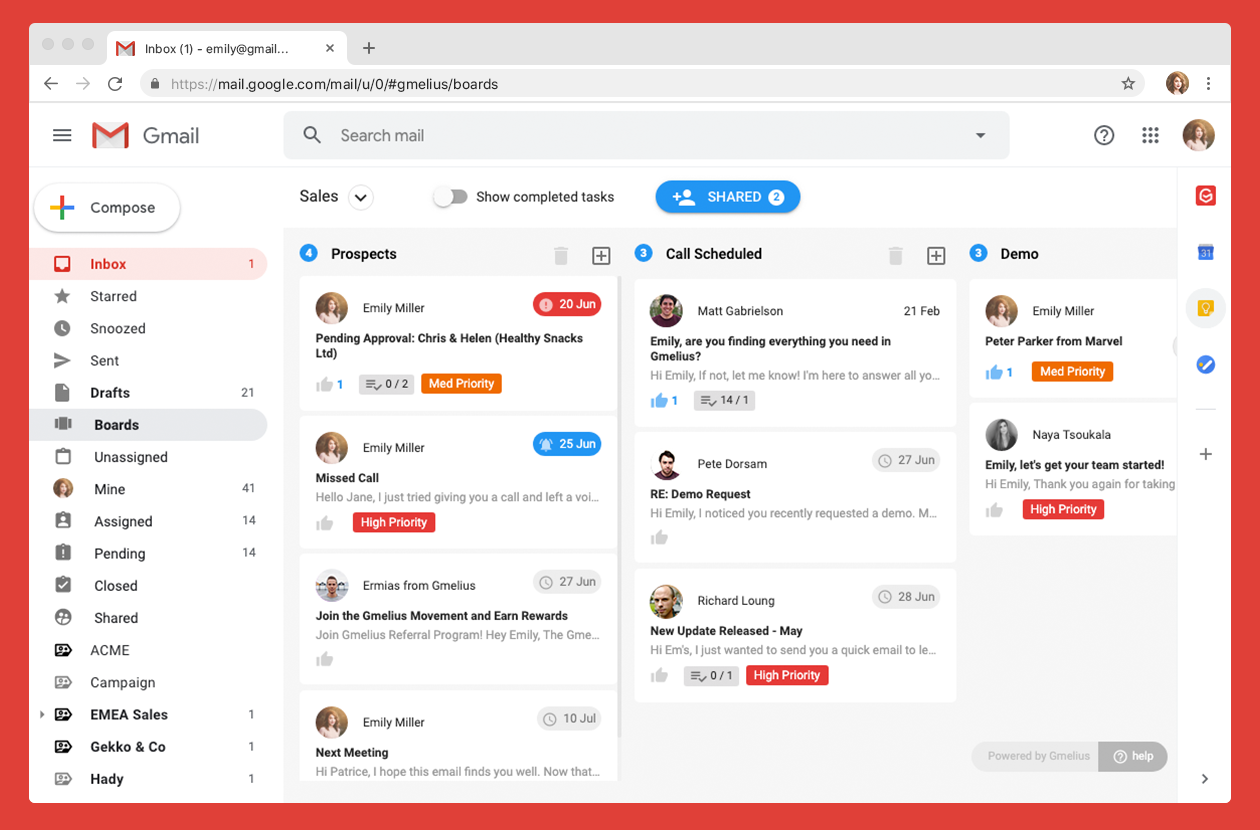Click the High Priority tag on Missed Call
This screenshot has width=1260, height=830.
(394, 522)
